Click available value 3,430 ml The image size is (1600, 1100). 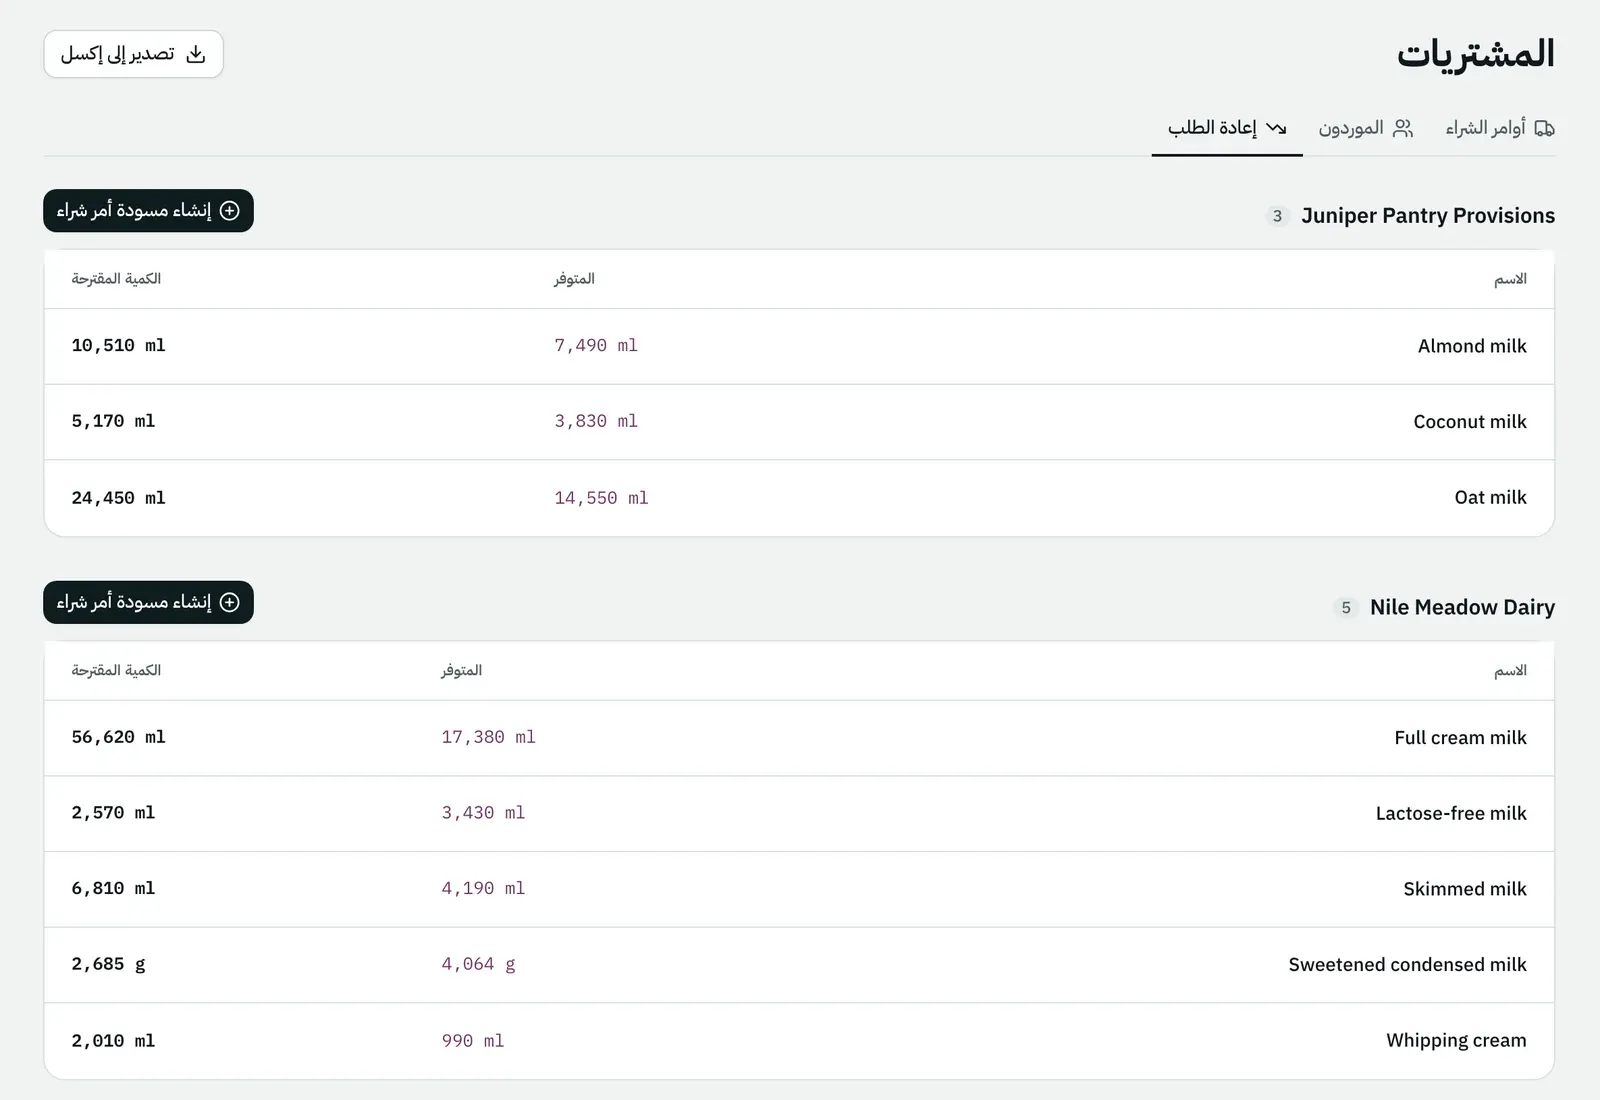point(483,814)
